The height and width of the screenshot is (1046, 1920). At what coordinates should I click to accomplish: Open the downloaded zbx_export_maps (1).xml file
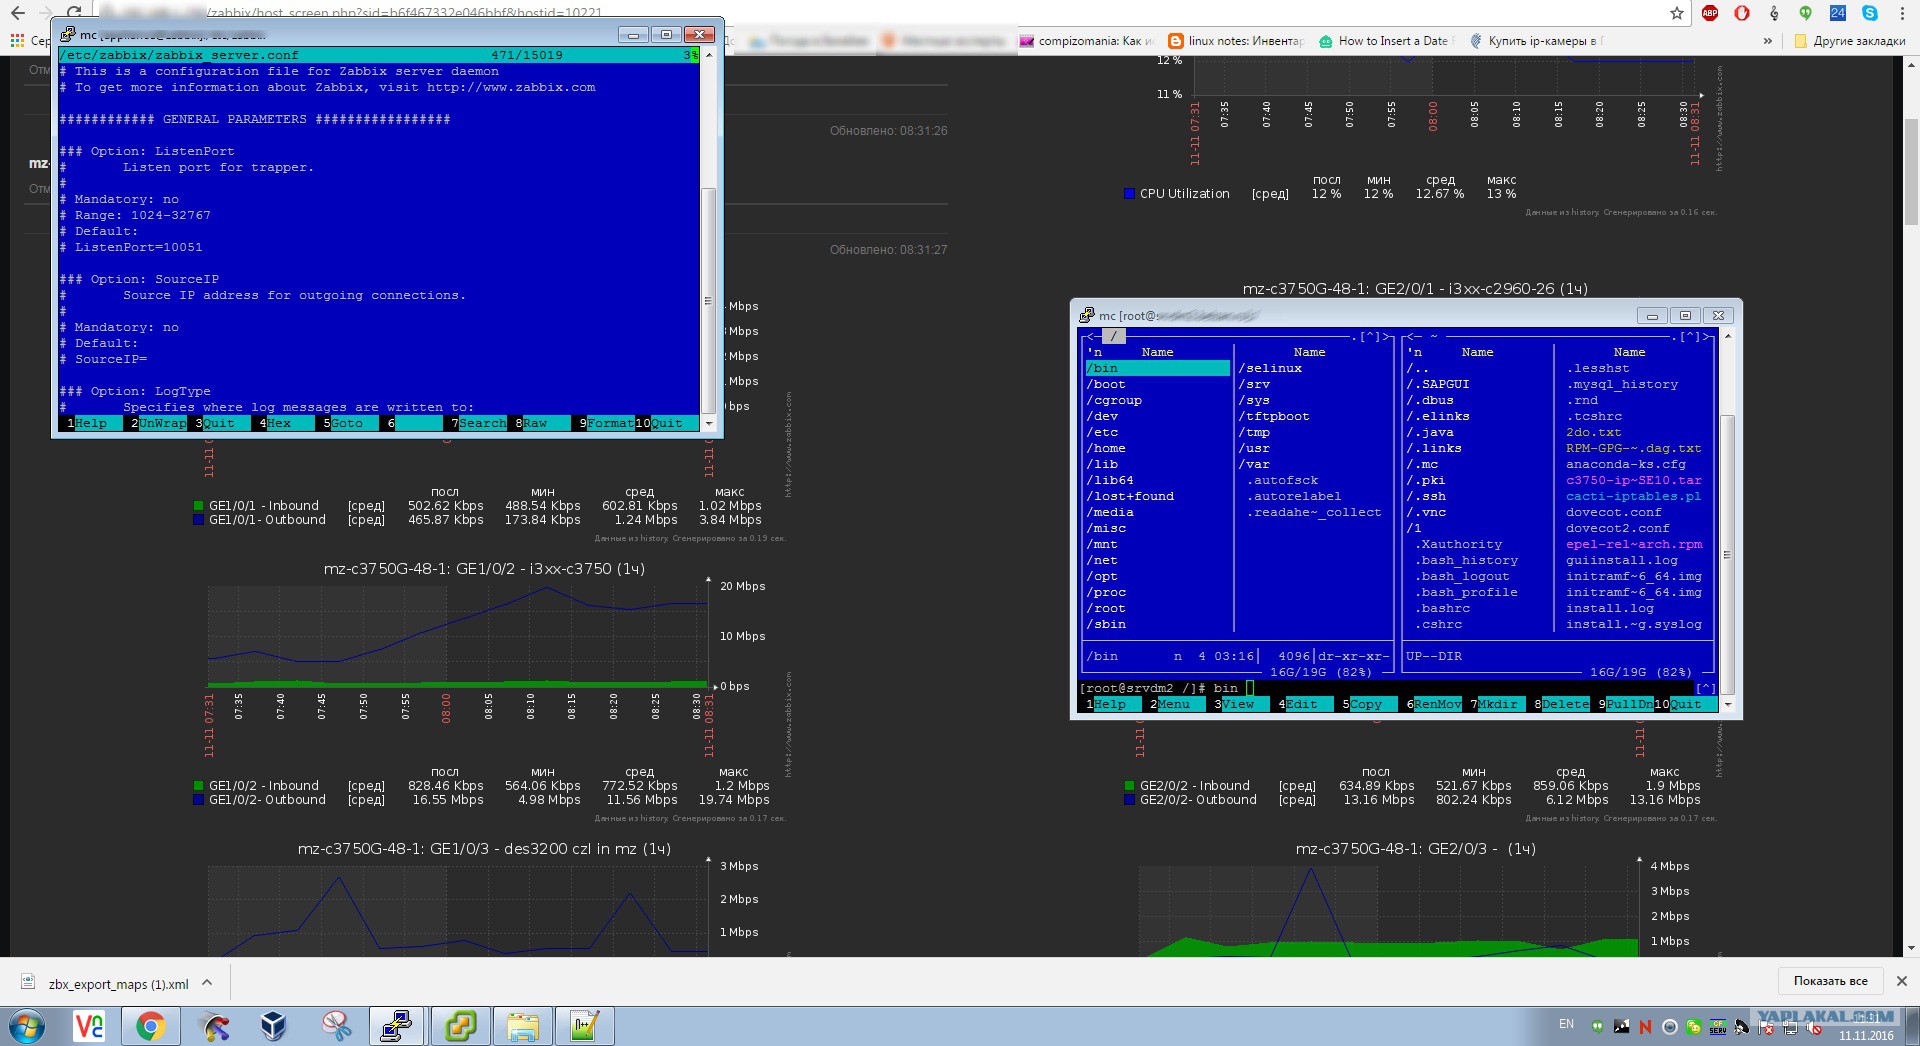click(105, 984)
